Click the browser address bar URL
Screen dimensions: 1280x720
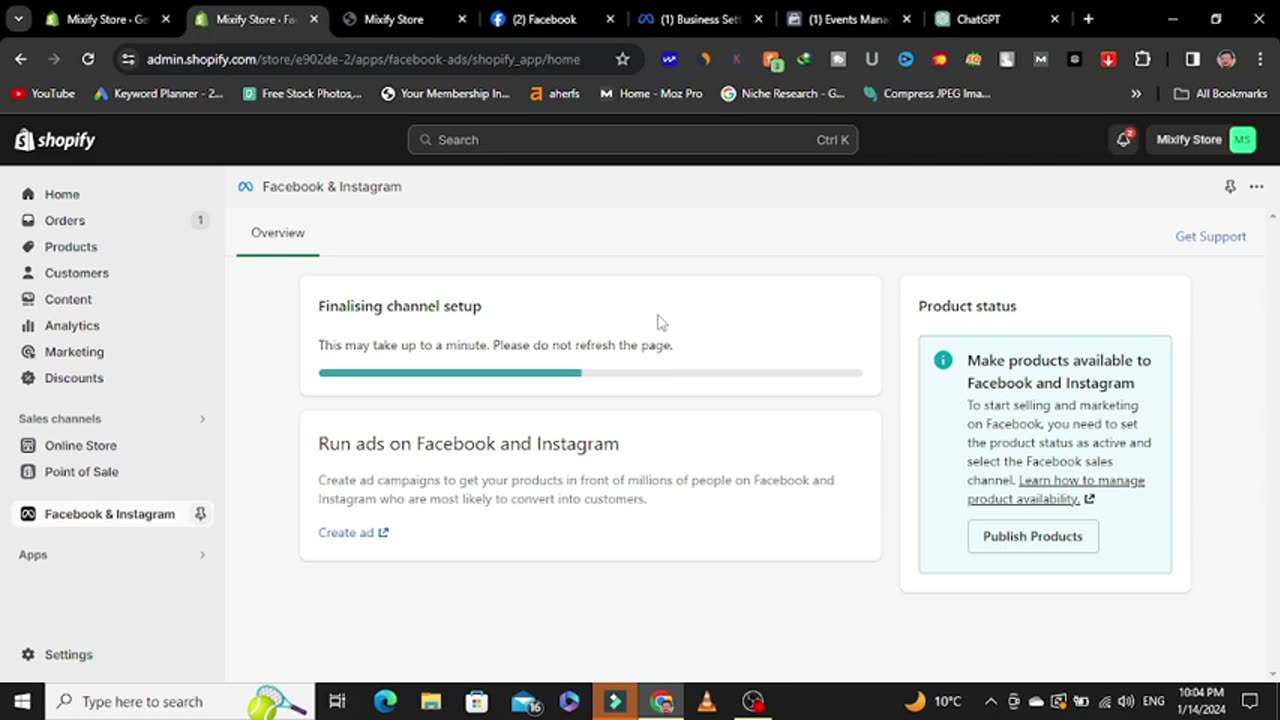point(362,59)
